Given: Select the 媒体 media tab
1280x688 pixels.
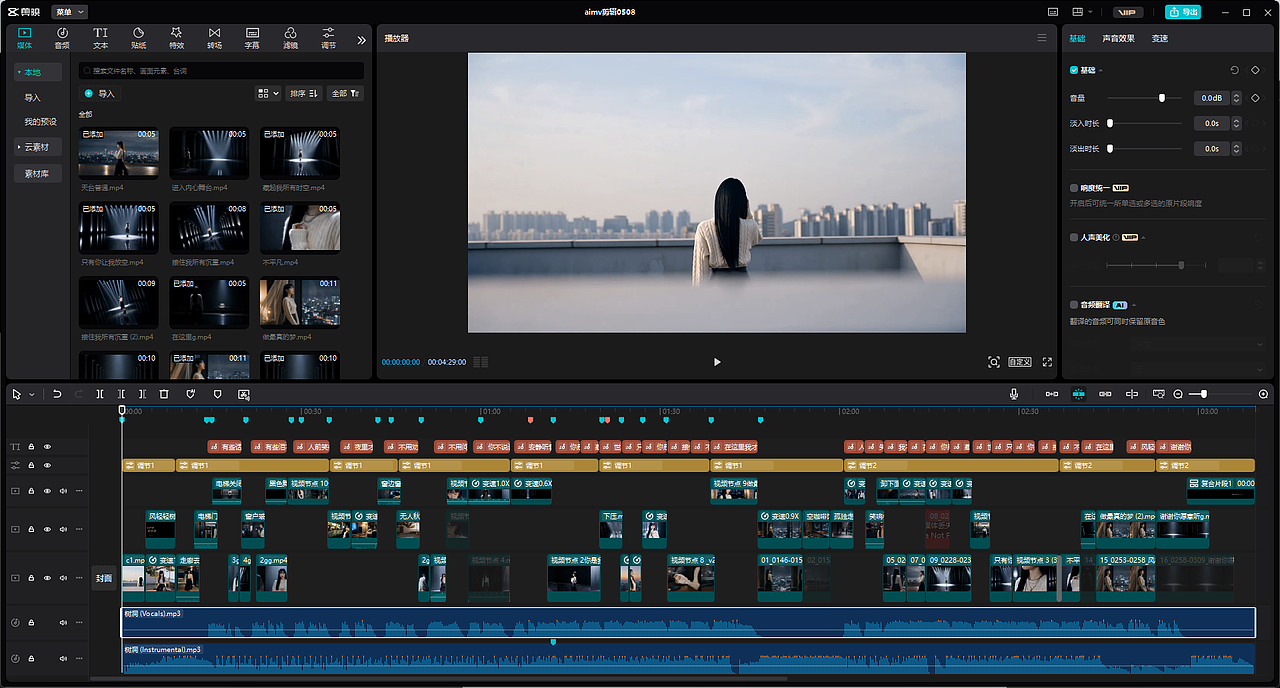Looking at the screenshot, I should pos(24,38).
